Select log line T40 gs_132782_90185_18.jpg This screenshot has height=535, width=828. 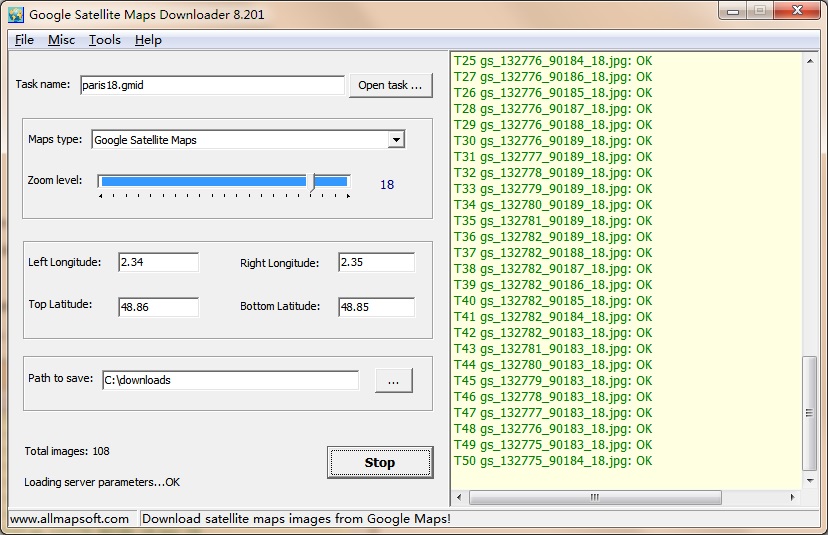(553, 301)
